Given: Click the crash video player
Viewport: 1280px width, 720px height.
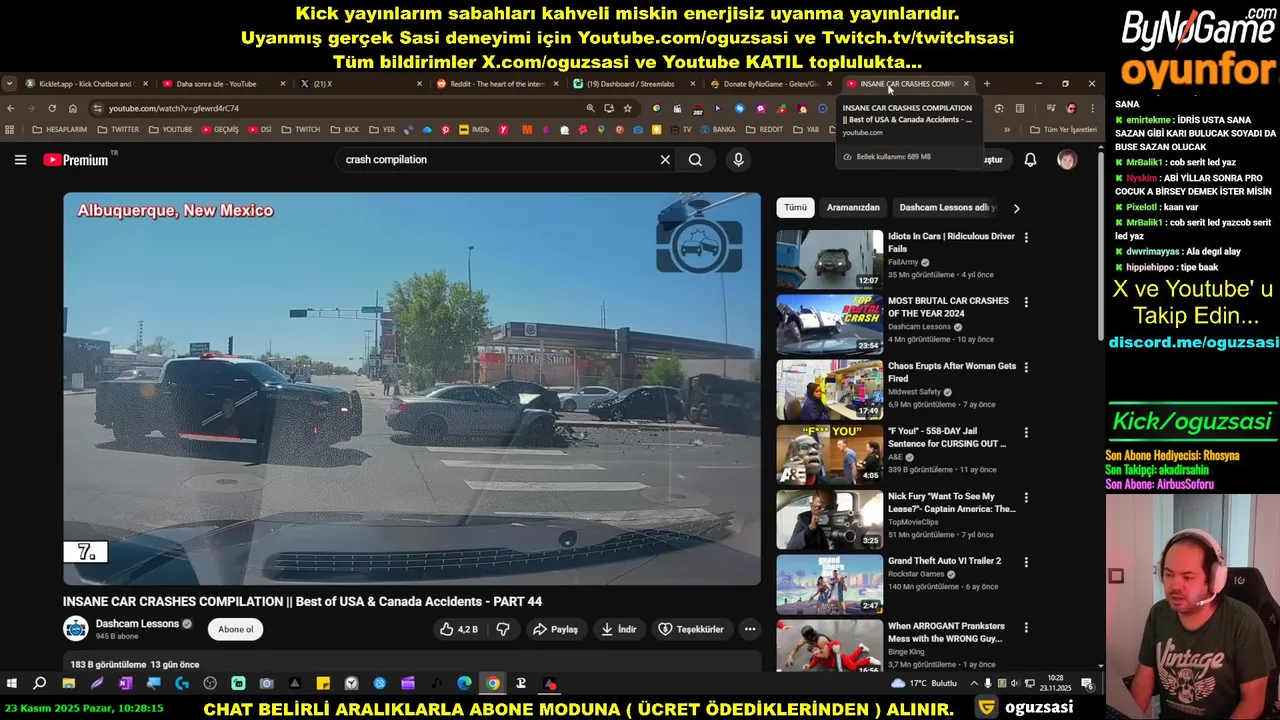Looking at the screenshot, I should (412, 389).
